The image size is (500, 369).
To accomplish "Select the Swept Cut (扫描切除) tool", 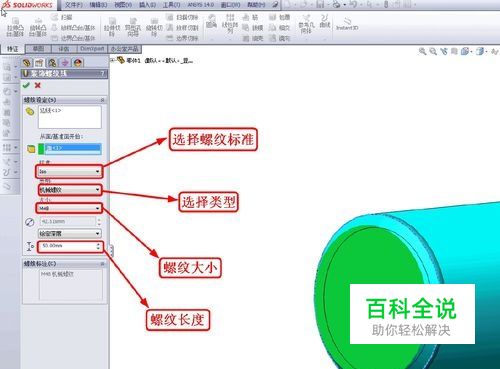I will click(182, 17).
